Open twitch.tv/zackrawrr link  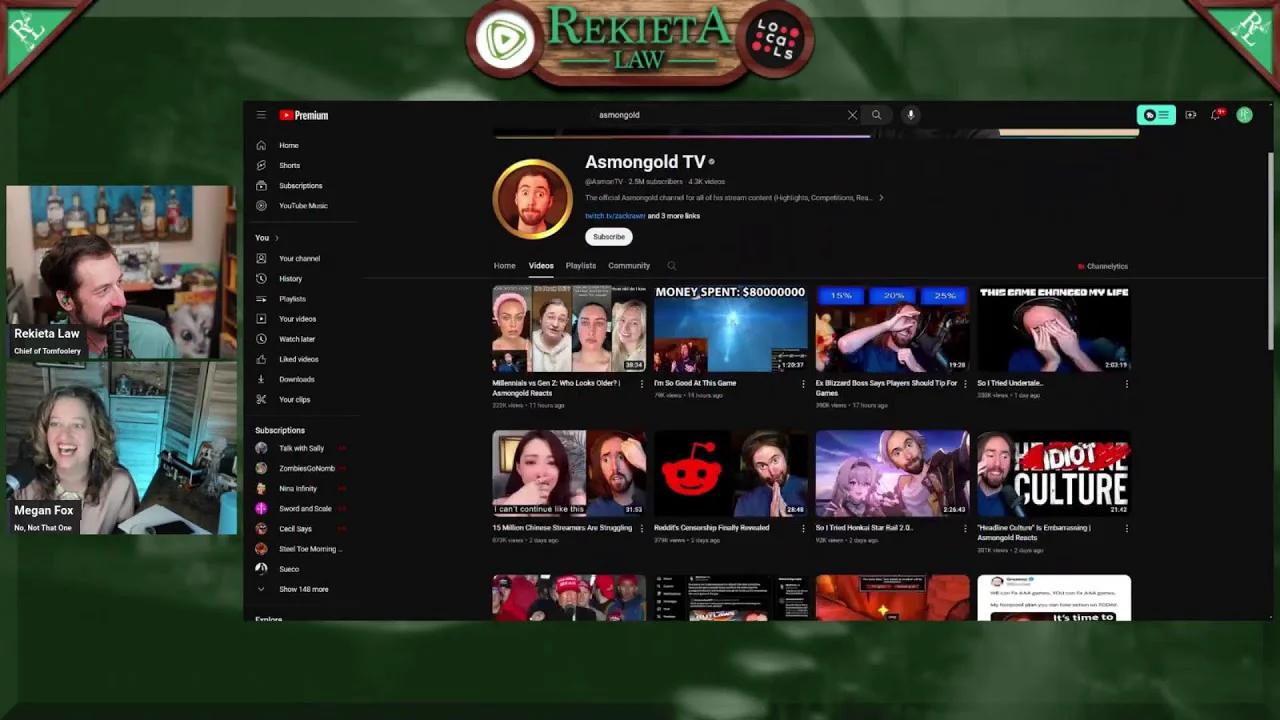pos(614,216)
